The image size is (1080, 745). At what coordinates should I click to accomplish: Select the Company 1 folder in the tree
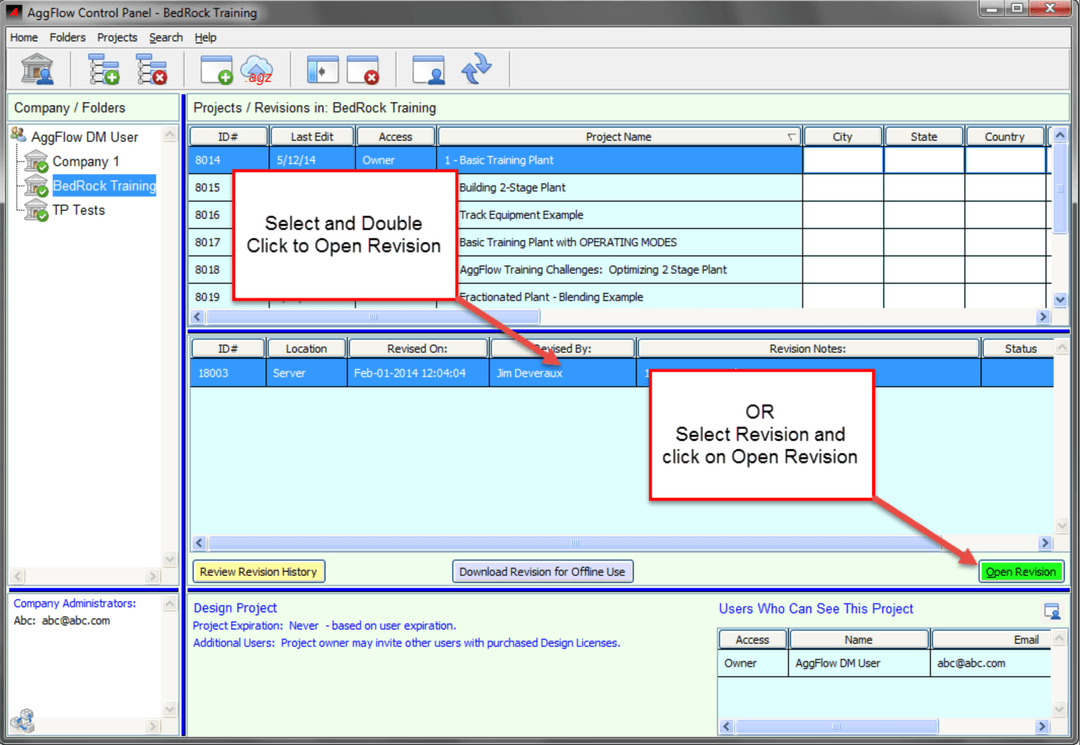point(85,161)
